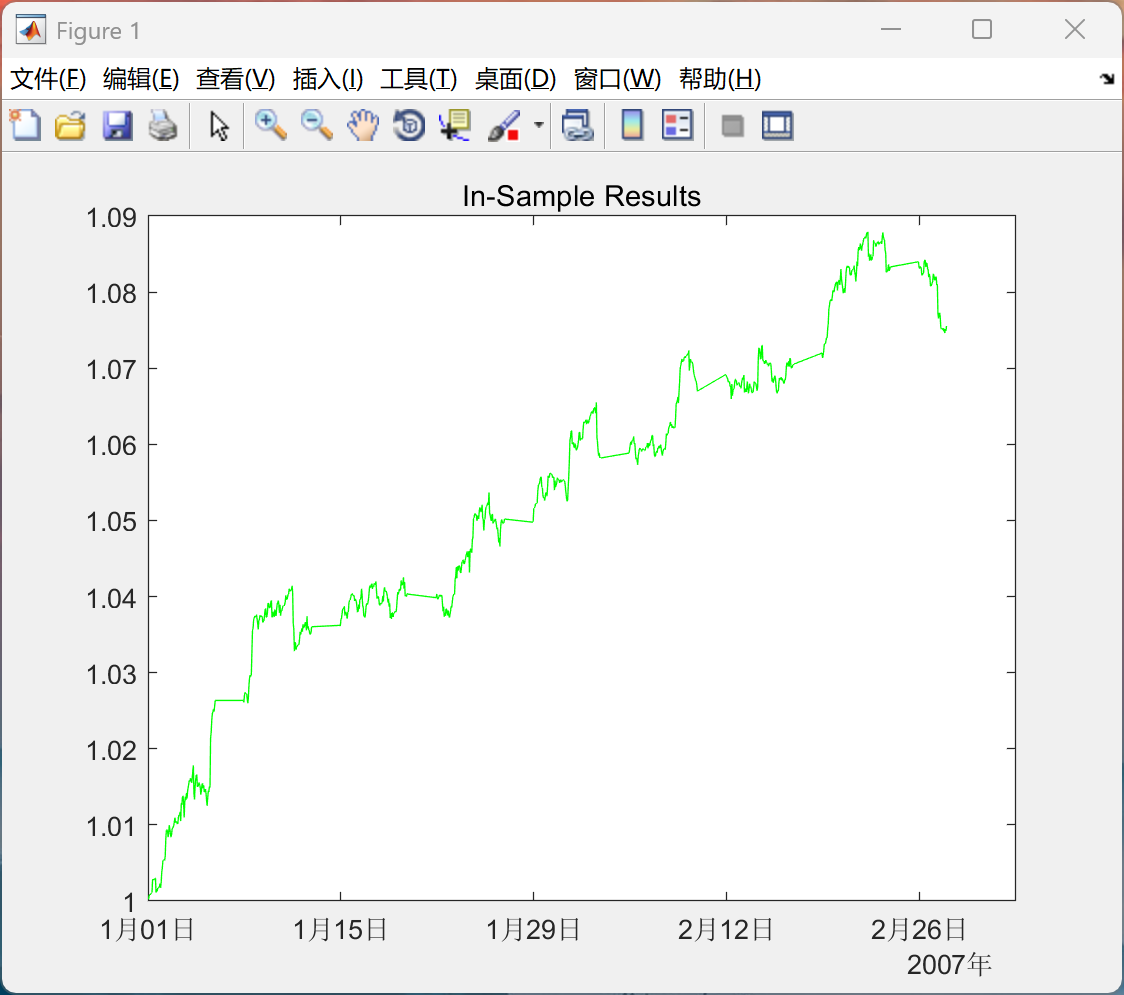Open the 桌面(D) menu
The image size is (1124, 995).
pos(515,79)
